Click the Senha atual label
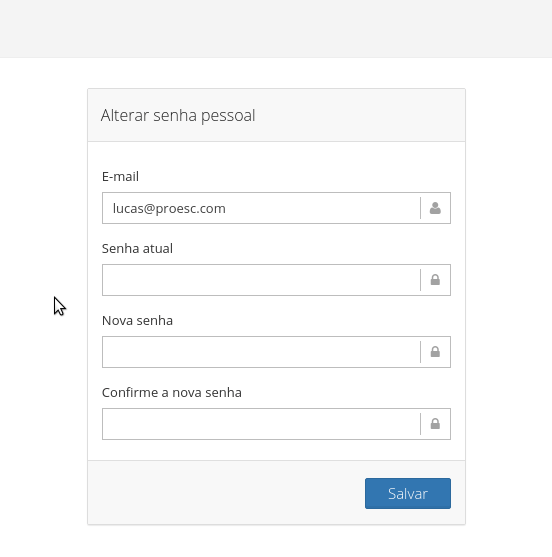The height and width of the screenshot is (557, 552). (x=137, y=249)
